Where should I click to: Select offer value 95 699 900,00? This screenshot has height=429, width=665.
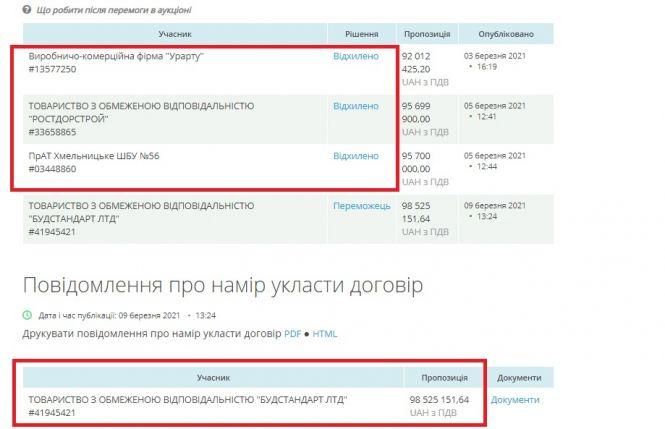click(416, 112)
